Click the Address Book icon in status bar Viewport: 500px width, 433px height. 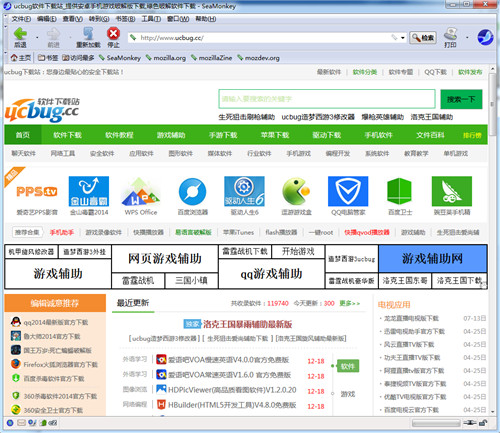pyautogui.click(x=43, y=423)
